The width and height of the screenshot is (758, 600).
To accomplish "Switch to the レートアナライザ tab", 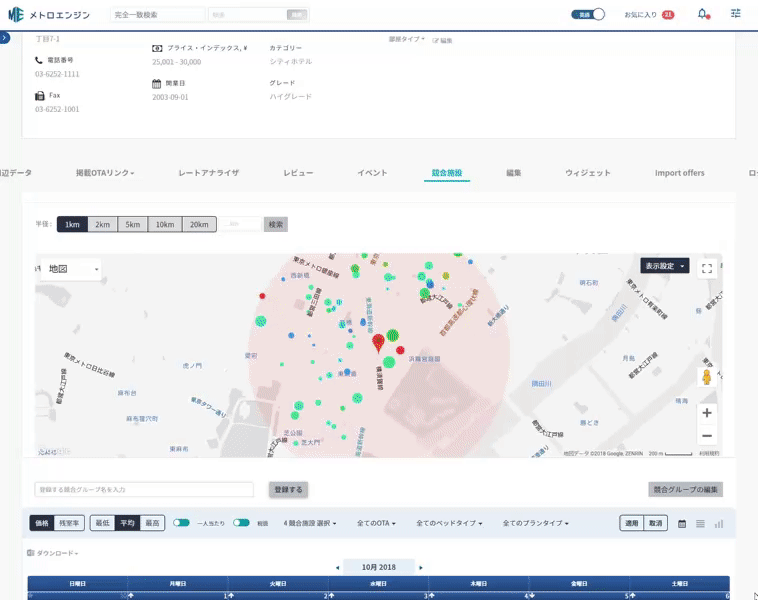I will (208, 173).
